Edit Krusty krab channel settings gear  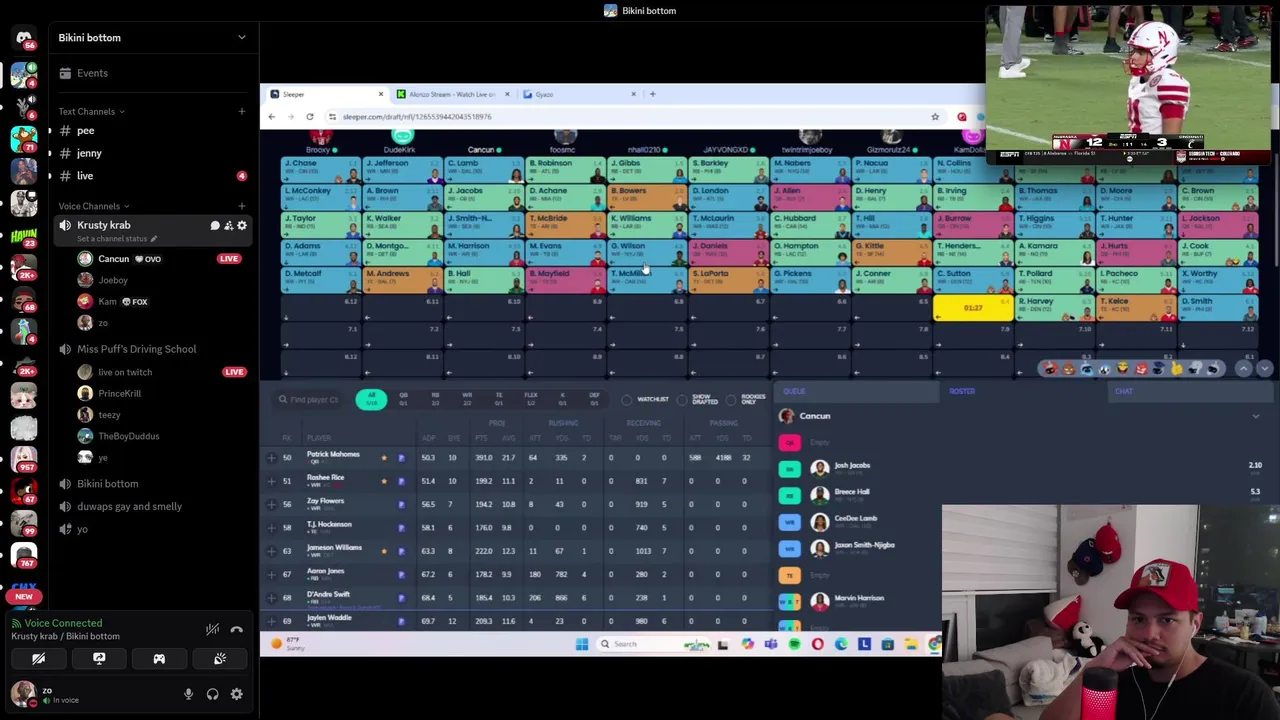click(242, 226)
